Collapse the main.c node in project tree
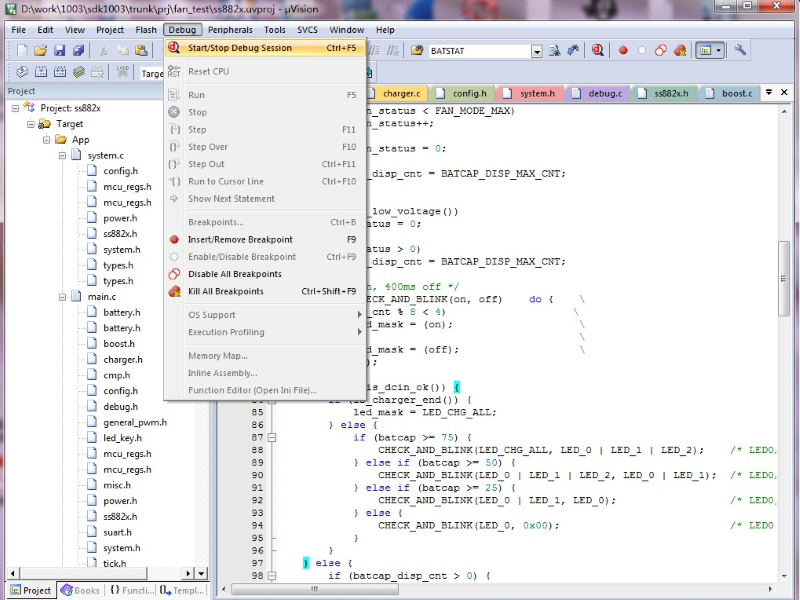This screenshot has height=600, width=800. (62, 297)
